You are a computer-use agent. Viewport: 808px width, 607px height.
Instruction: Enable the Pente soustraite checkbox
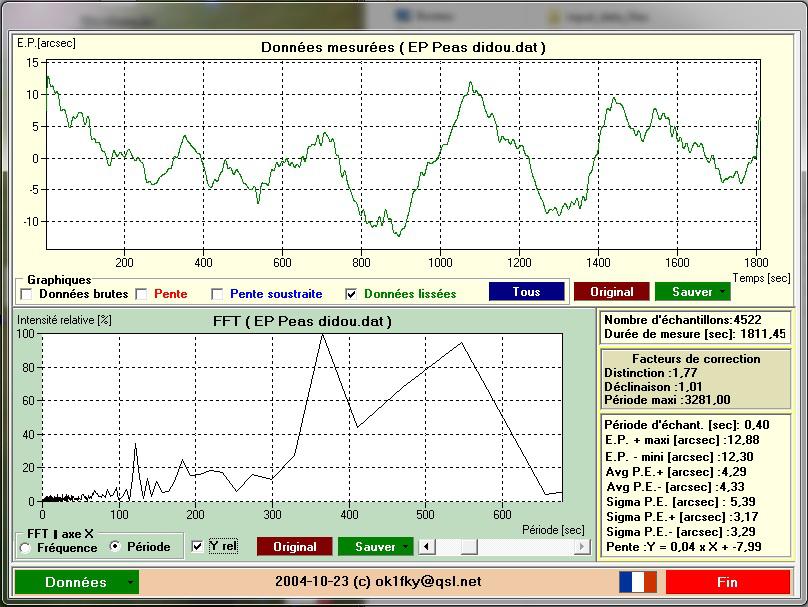click(217, 294)
